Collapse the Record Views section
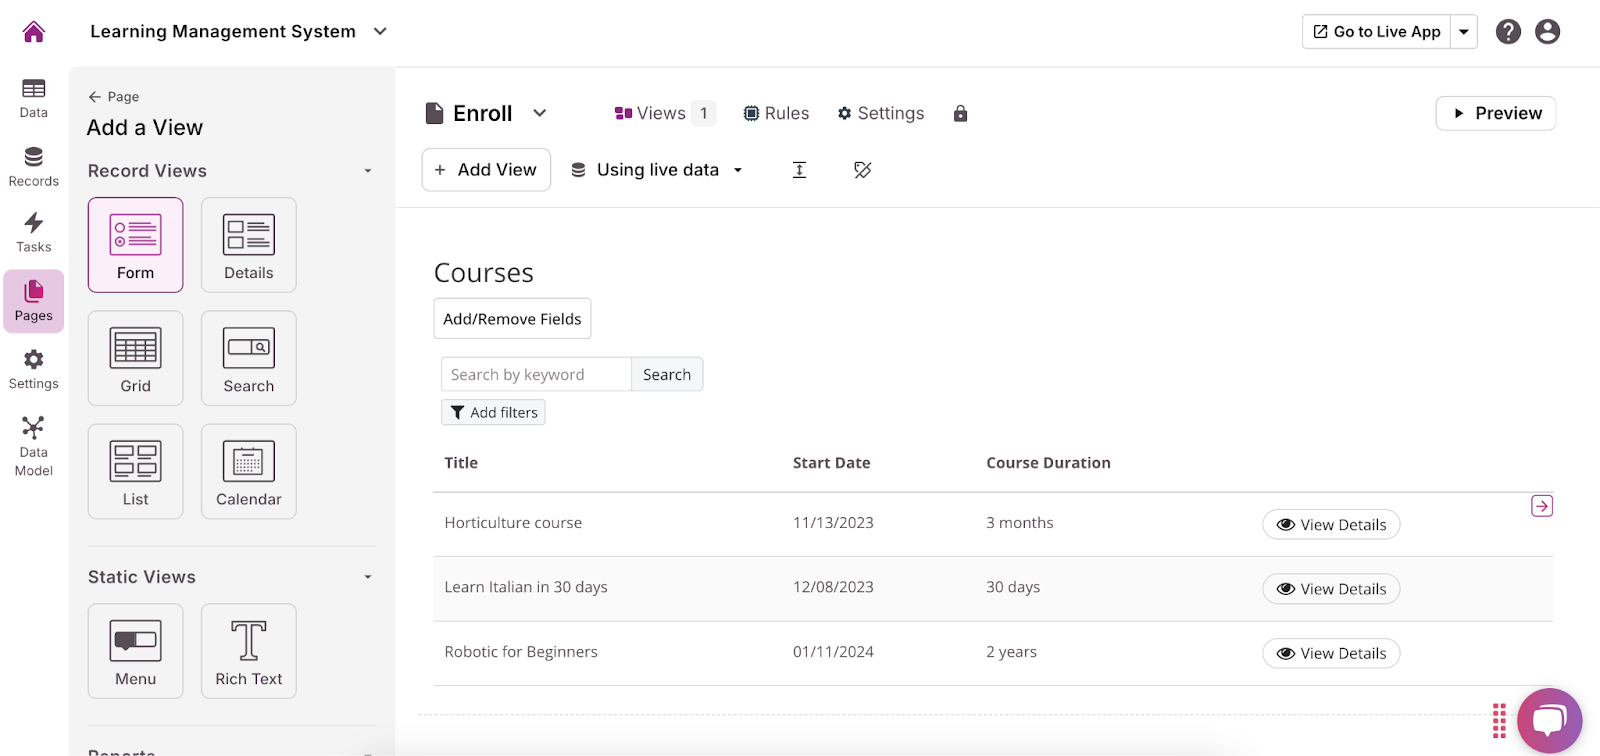Screen dimensions: 1600x756 click(x=368, y=171)
